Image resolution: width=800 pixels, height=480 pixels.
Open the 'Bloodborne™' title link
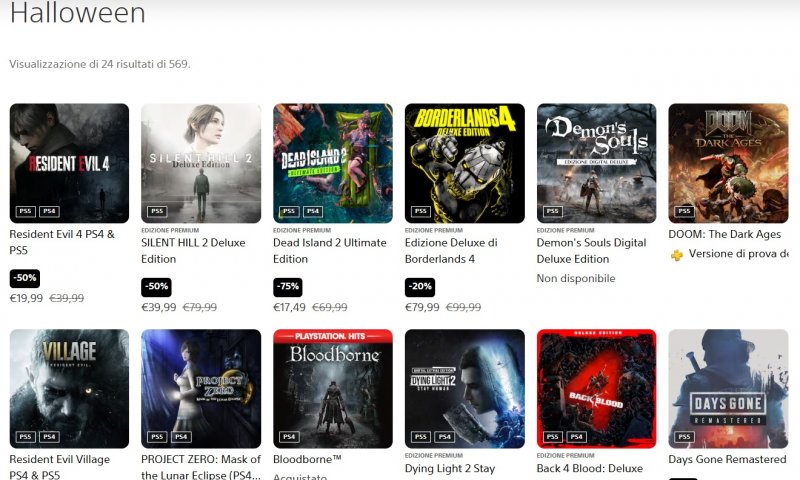(x=307, y=459)
